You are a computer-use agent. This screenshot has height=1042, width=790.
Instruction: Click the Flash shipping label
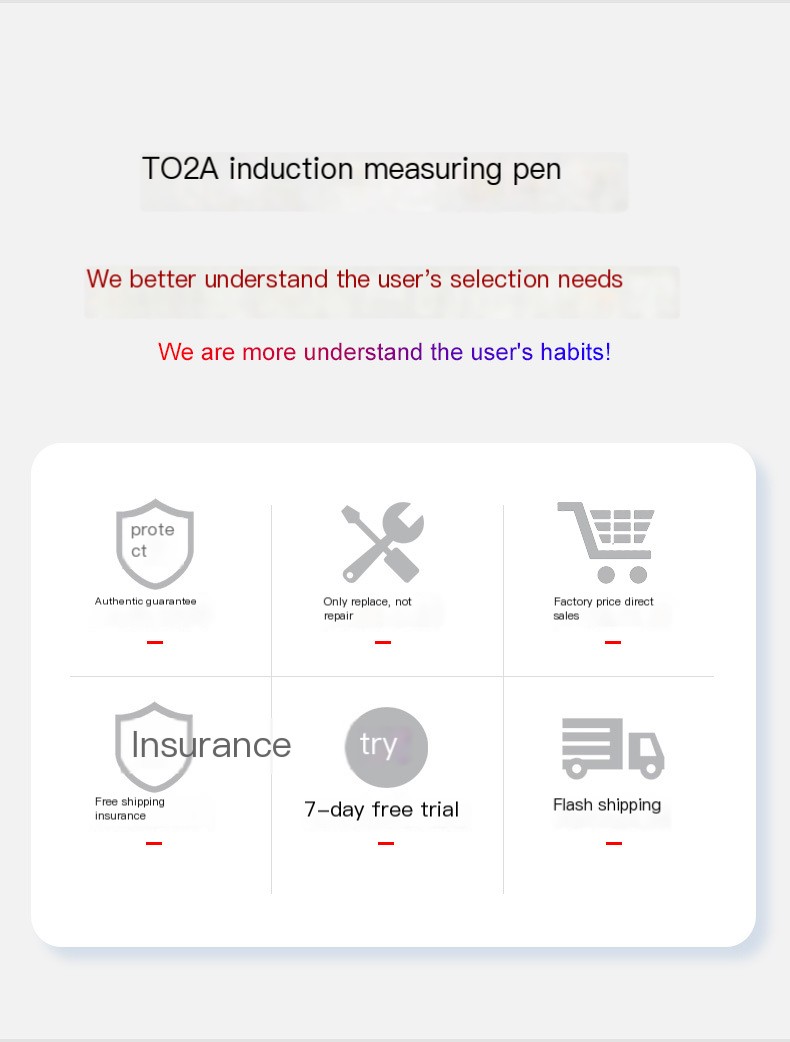[607, 805]
